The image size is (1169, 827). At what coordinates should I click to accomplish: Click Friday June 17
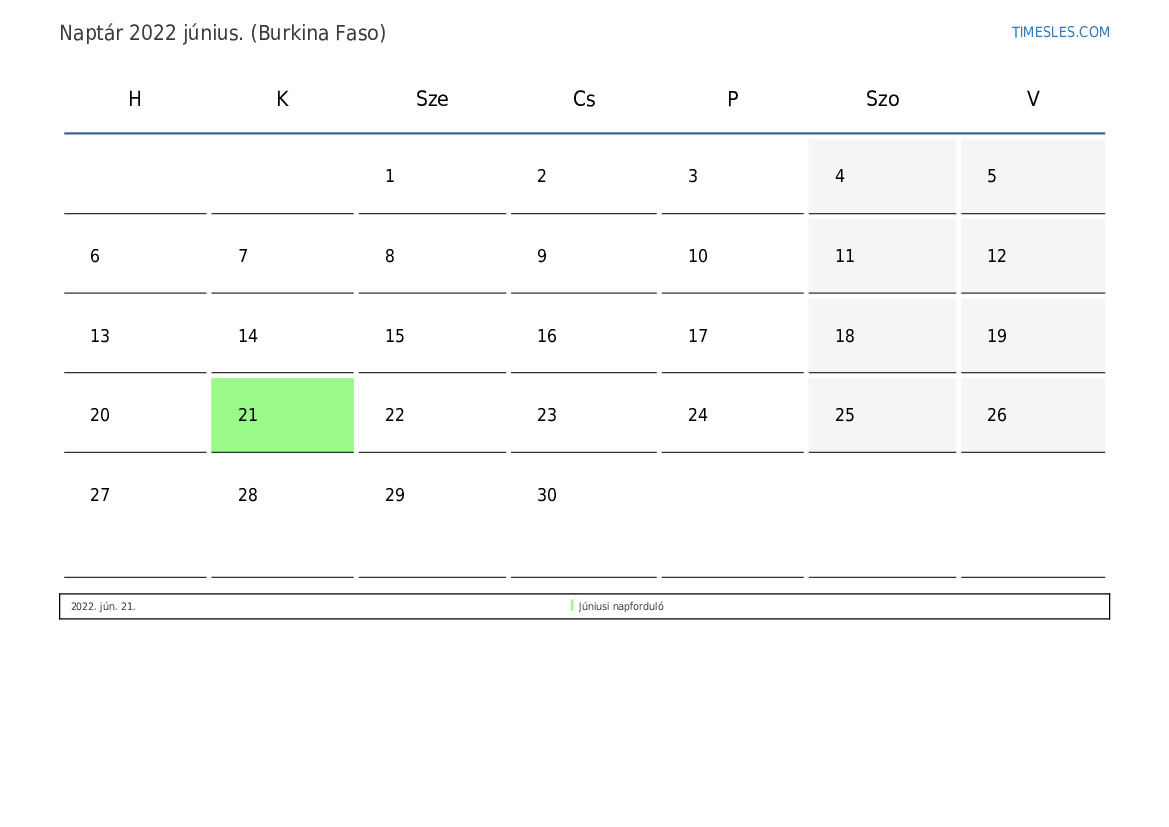tap(698, 336)
